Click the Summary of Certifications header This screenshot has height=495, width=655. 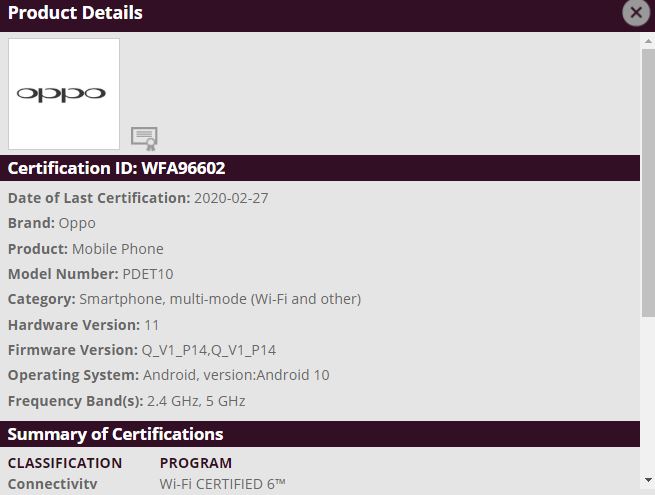(116, 434)
